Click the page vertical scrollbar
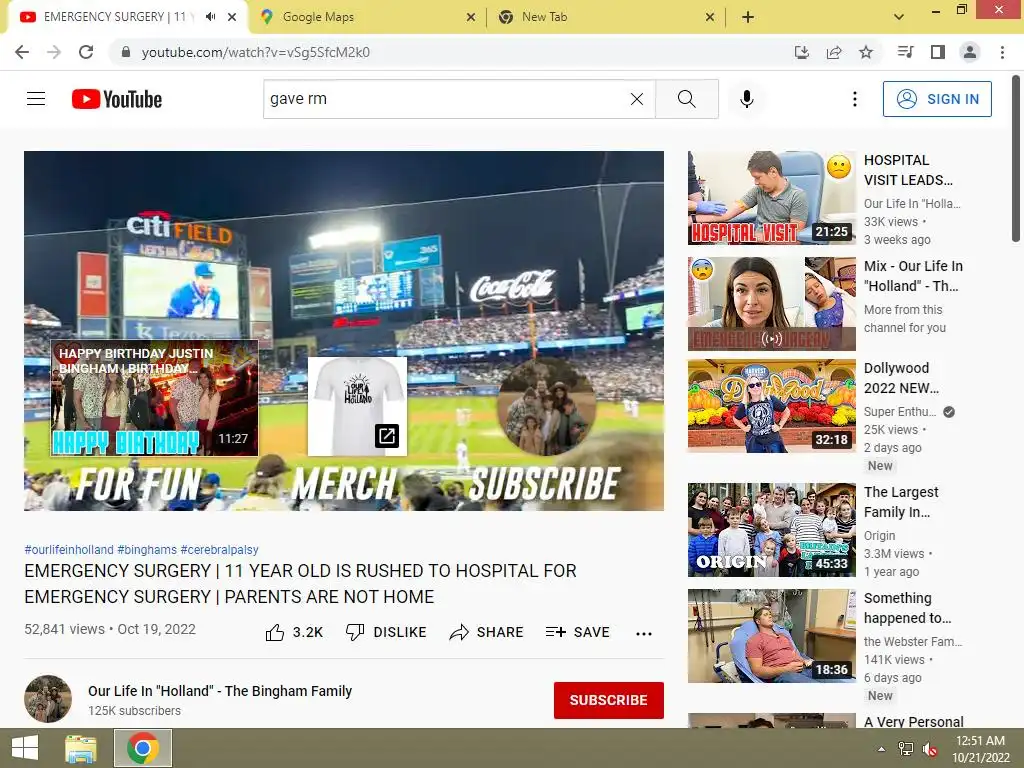The width and height of the screenshot is (1024, 768). [x=1016, y=157]
